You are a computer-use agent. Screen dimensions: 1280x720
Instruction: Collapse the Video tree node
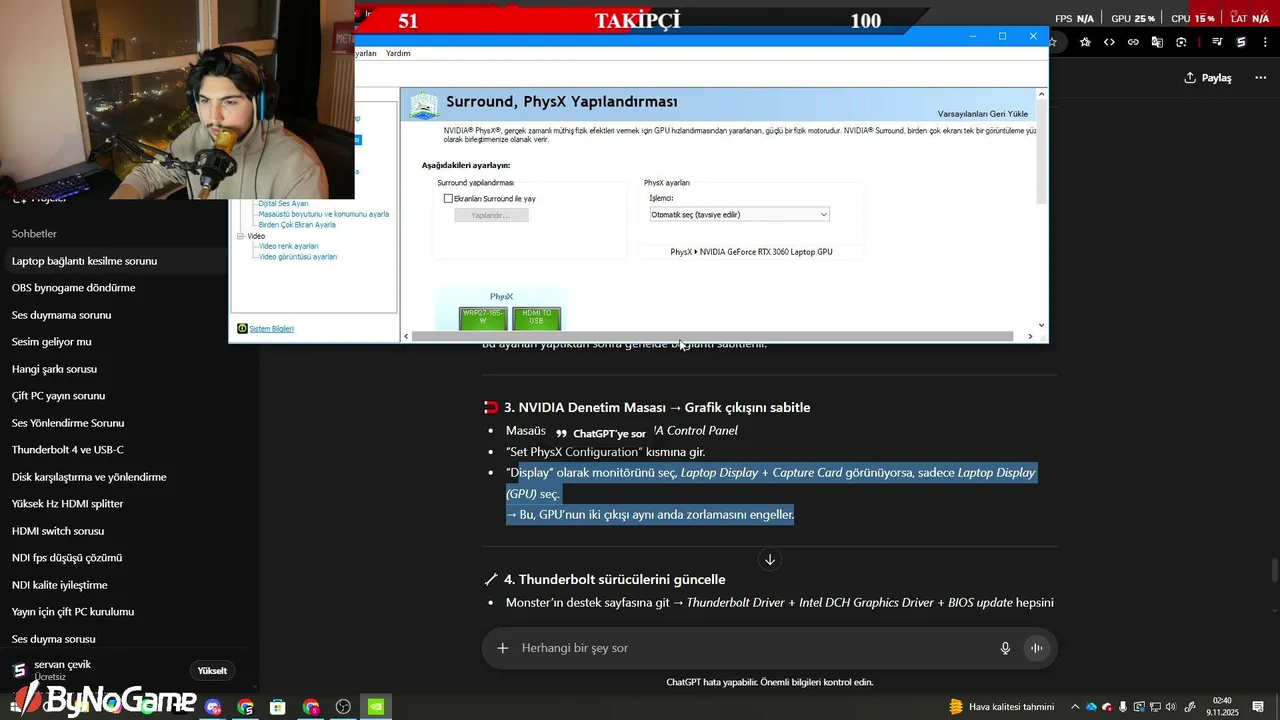pos(240,236)
